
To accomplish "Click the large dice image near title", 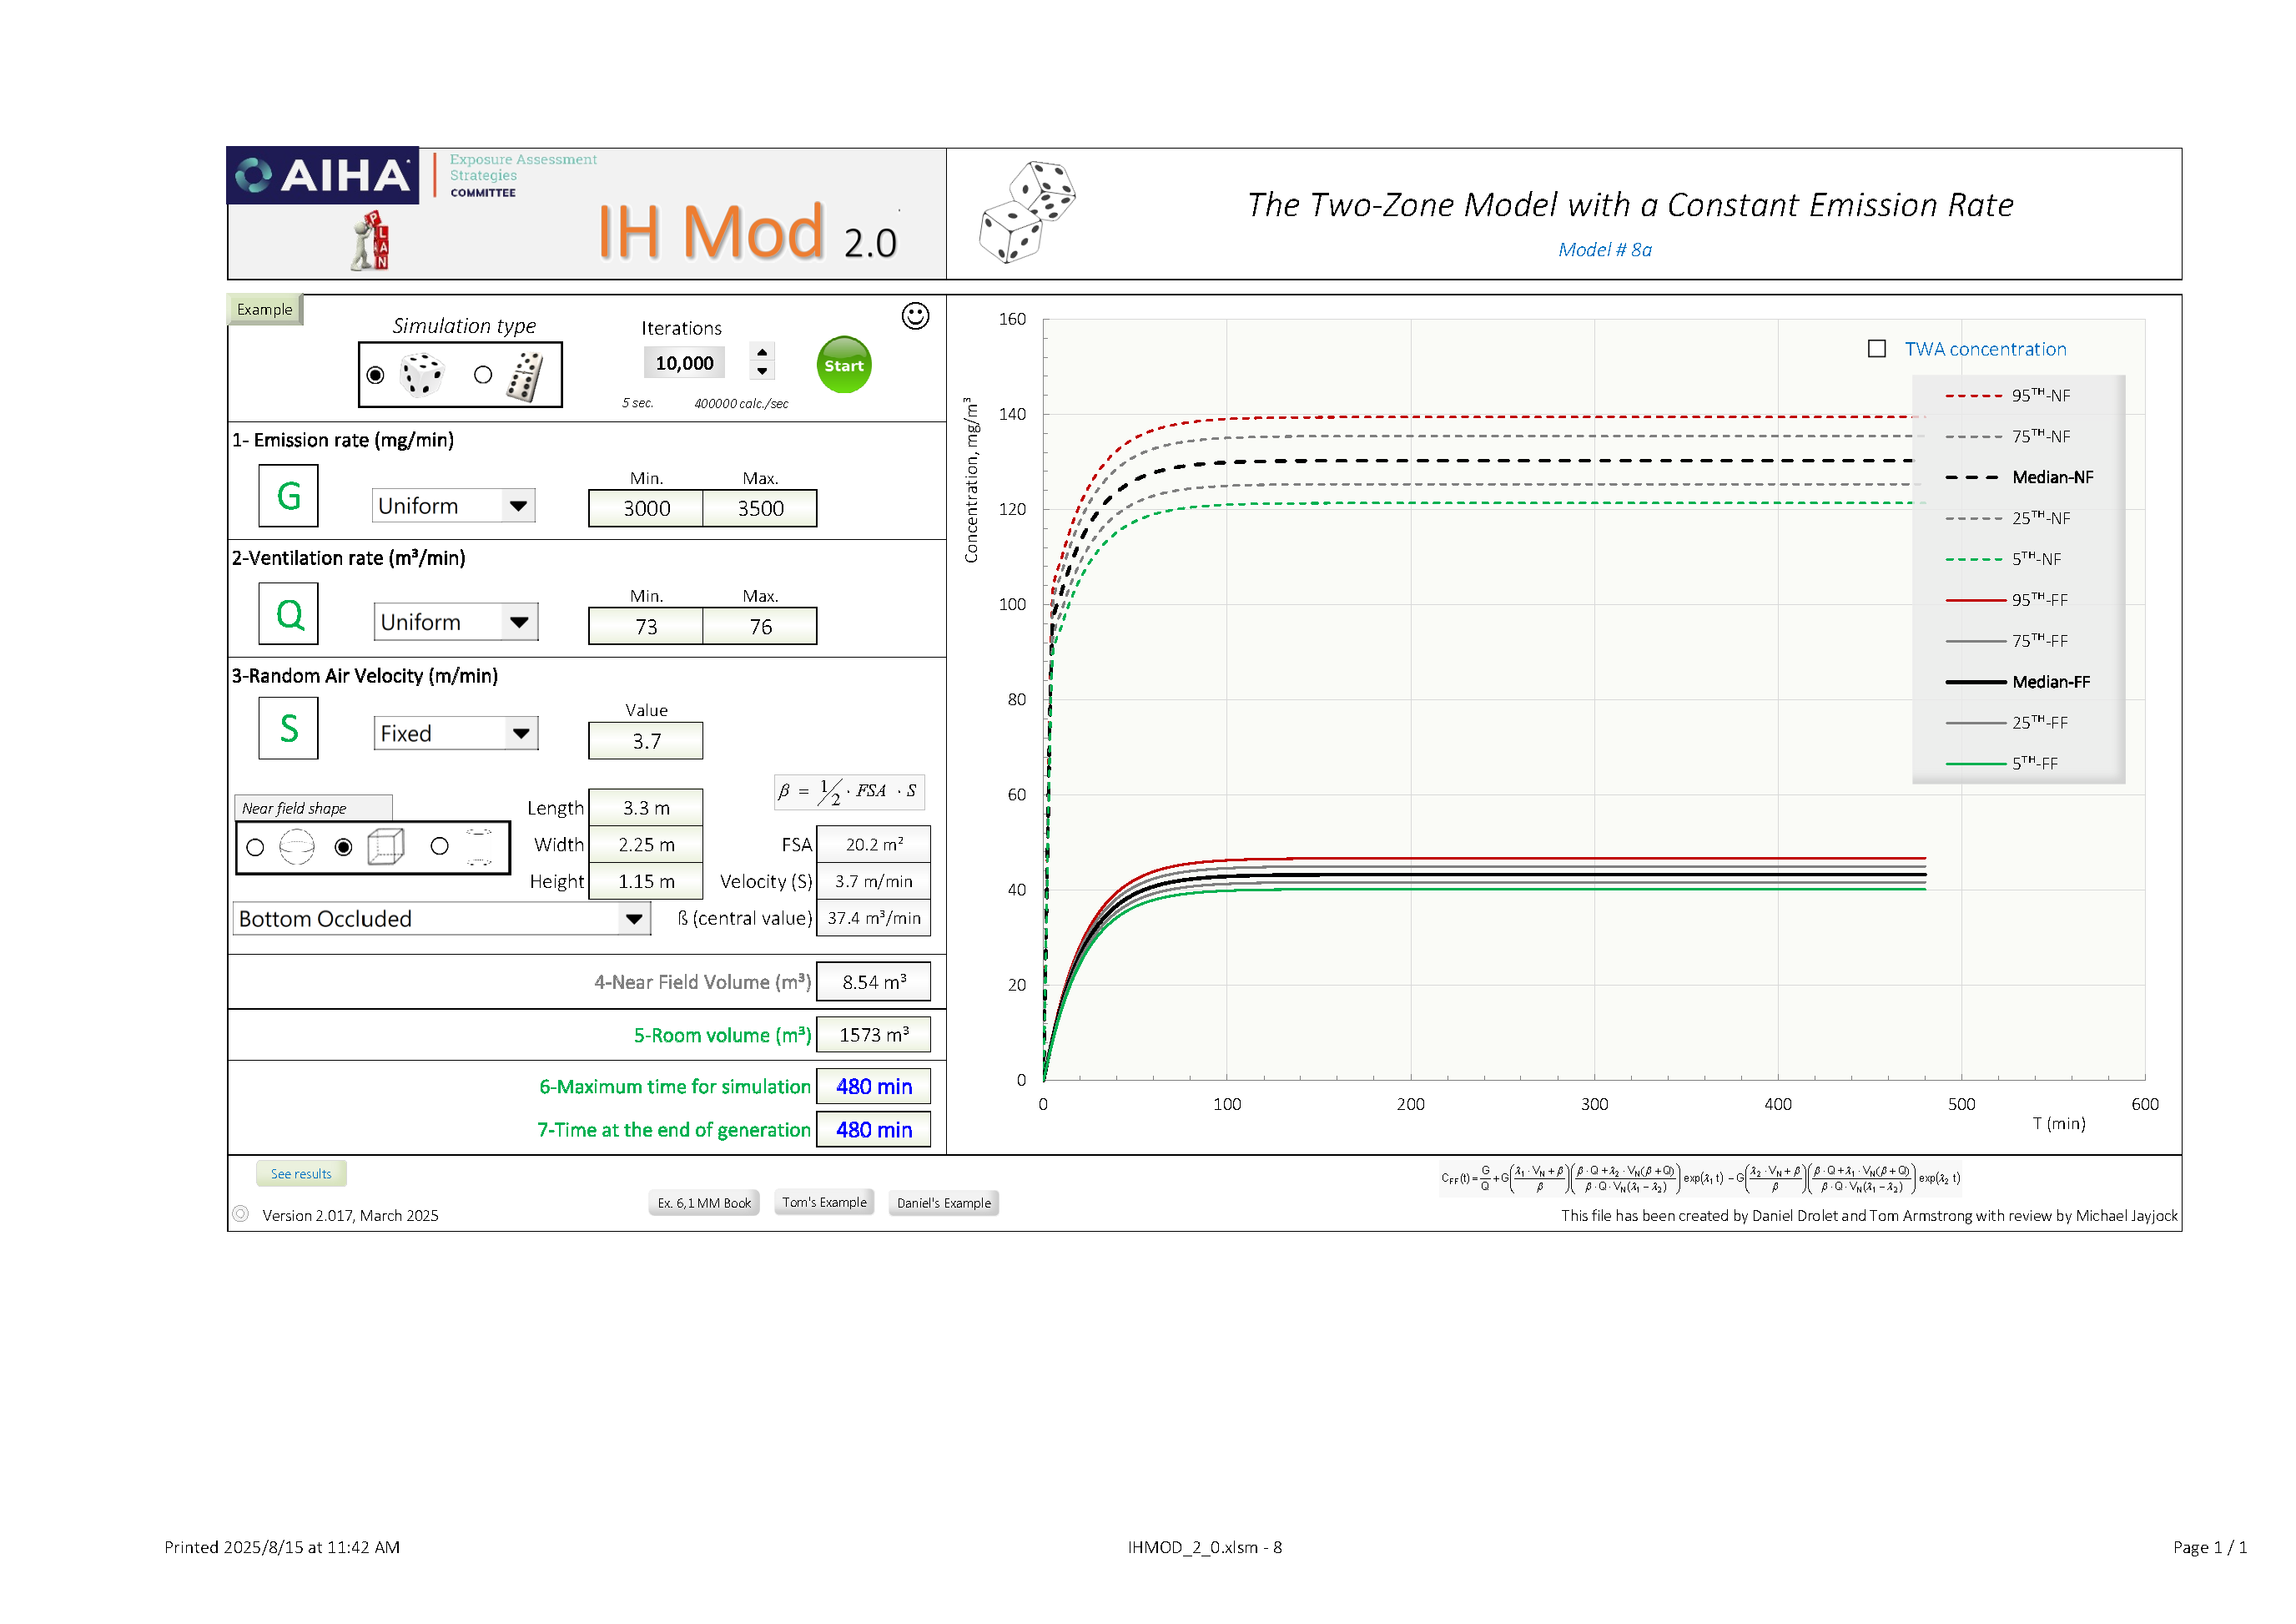I will click(1027, 212).
